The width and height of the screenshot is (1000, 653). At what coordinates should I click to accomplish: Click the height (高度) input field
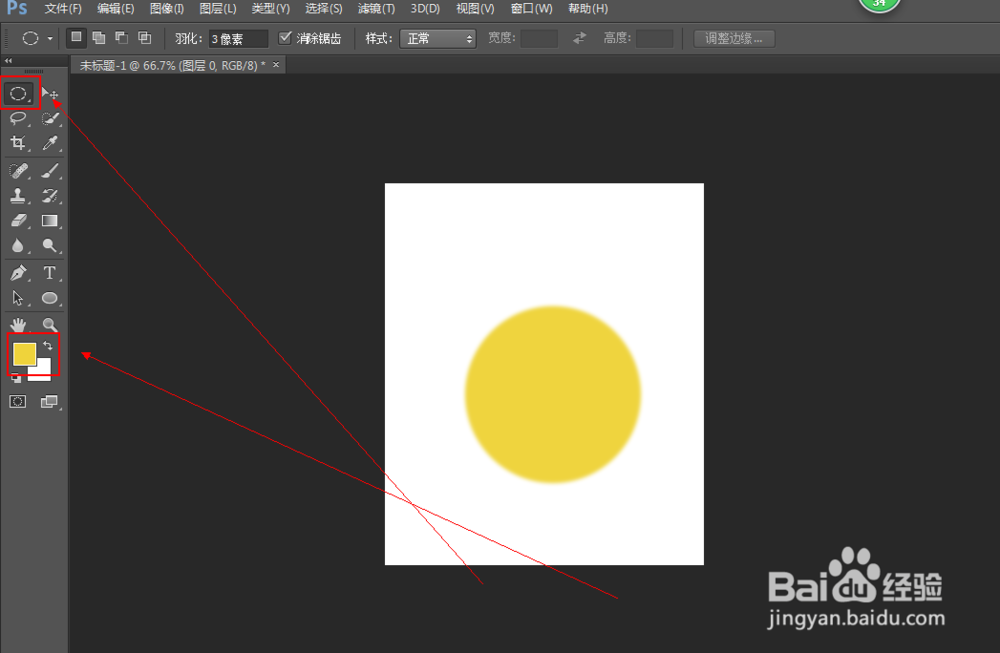tap(654, 39)
